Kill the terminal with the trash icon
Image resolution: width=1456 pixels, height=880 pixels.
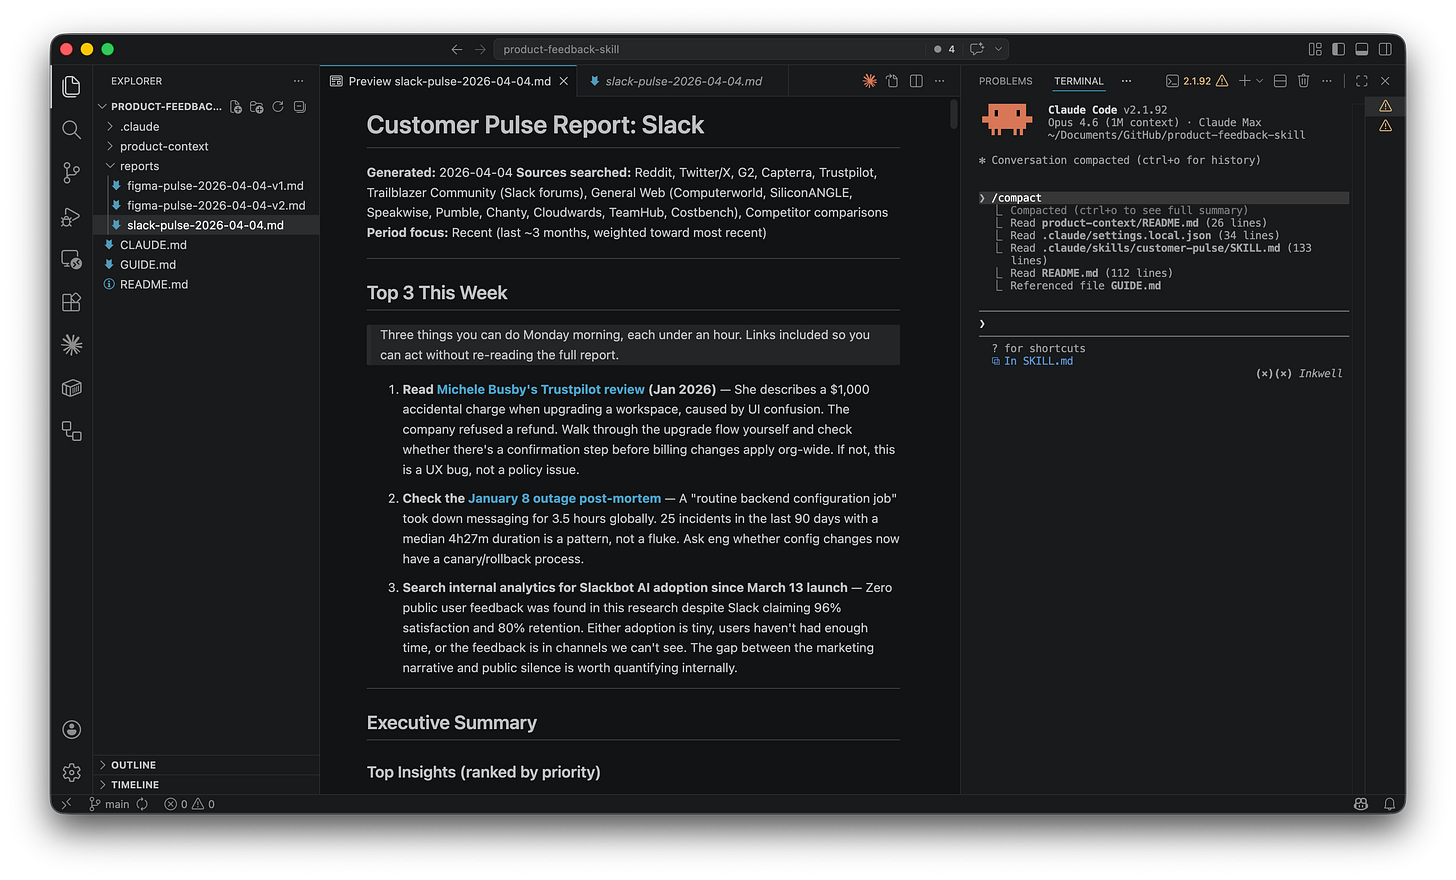click(1303, 81)
